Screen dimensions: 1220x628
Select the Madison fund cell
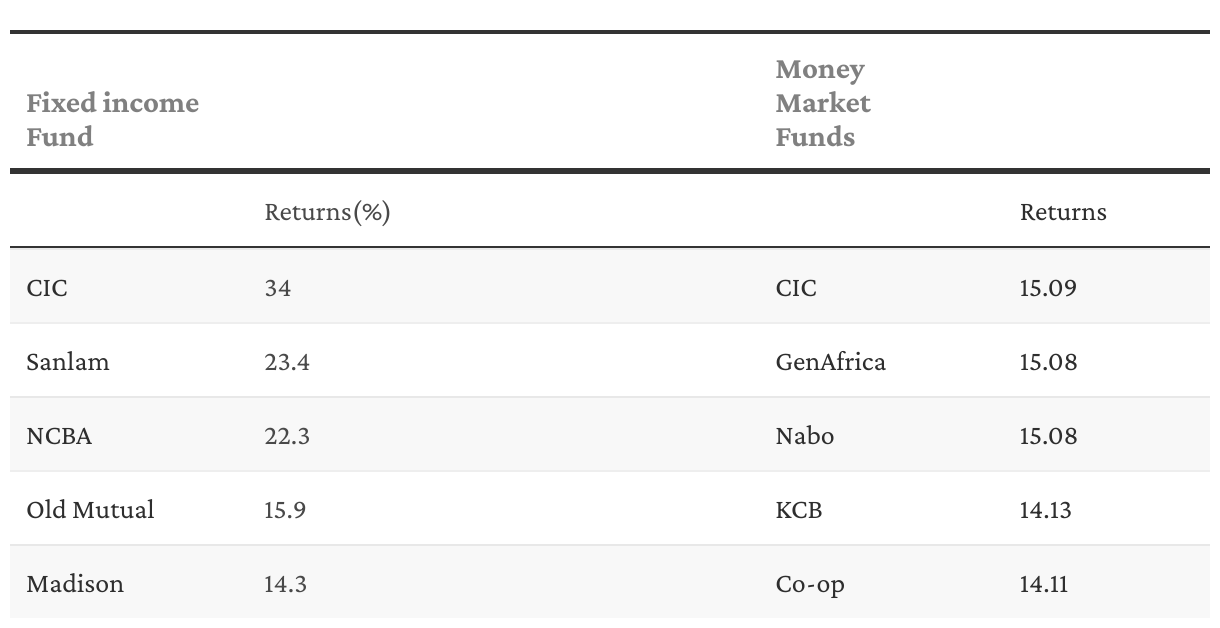[75, 584]
